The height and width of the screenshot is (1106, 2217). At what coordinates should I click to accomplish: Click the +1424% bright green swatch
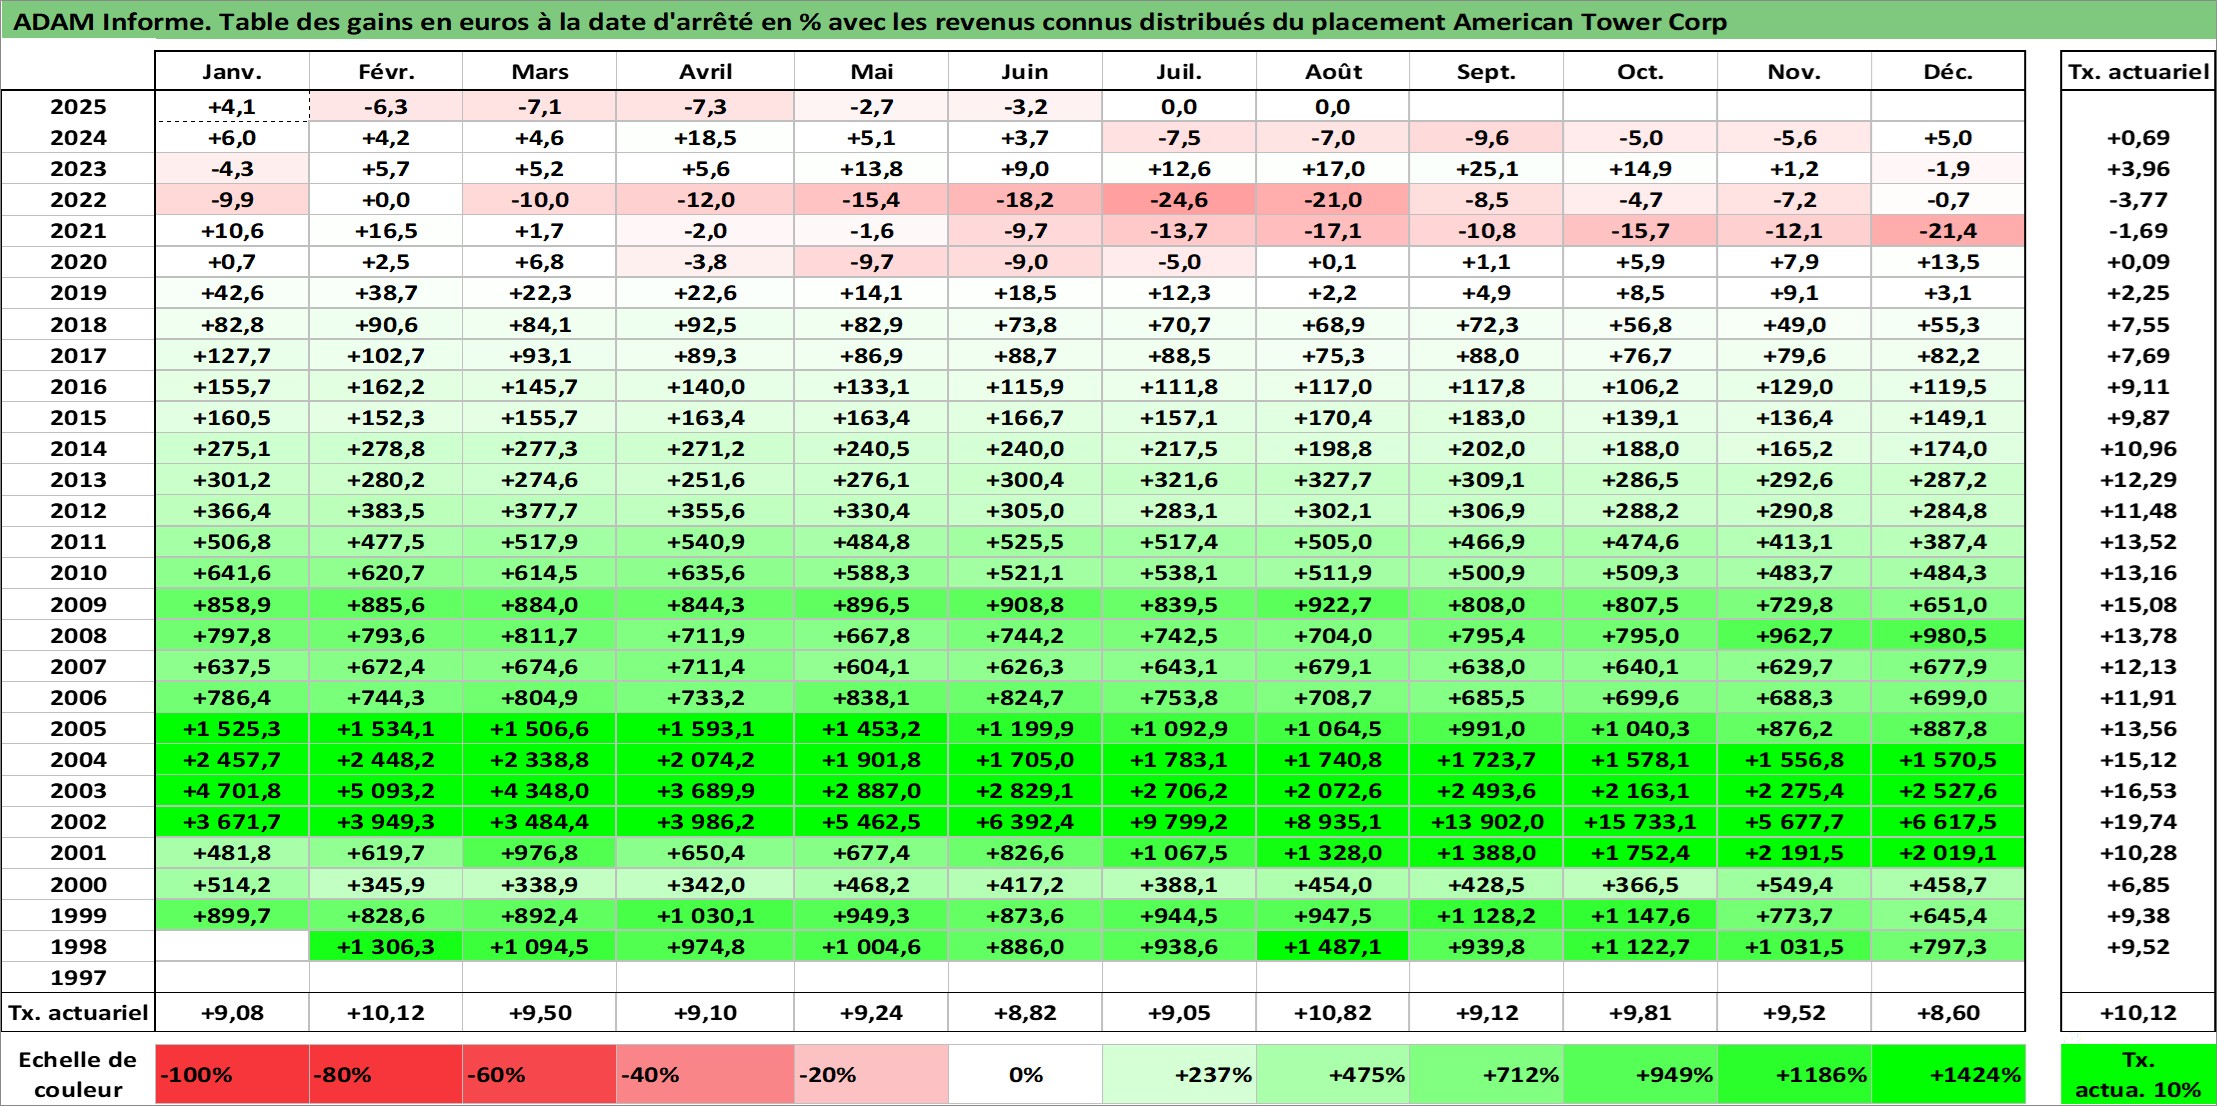[1948, 1075]
